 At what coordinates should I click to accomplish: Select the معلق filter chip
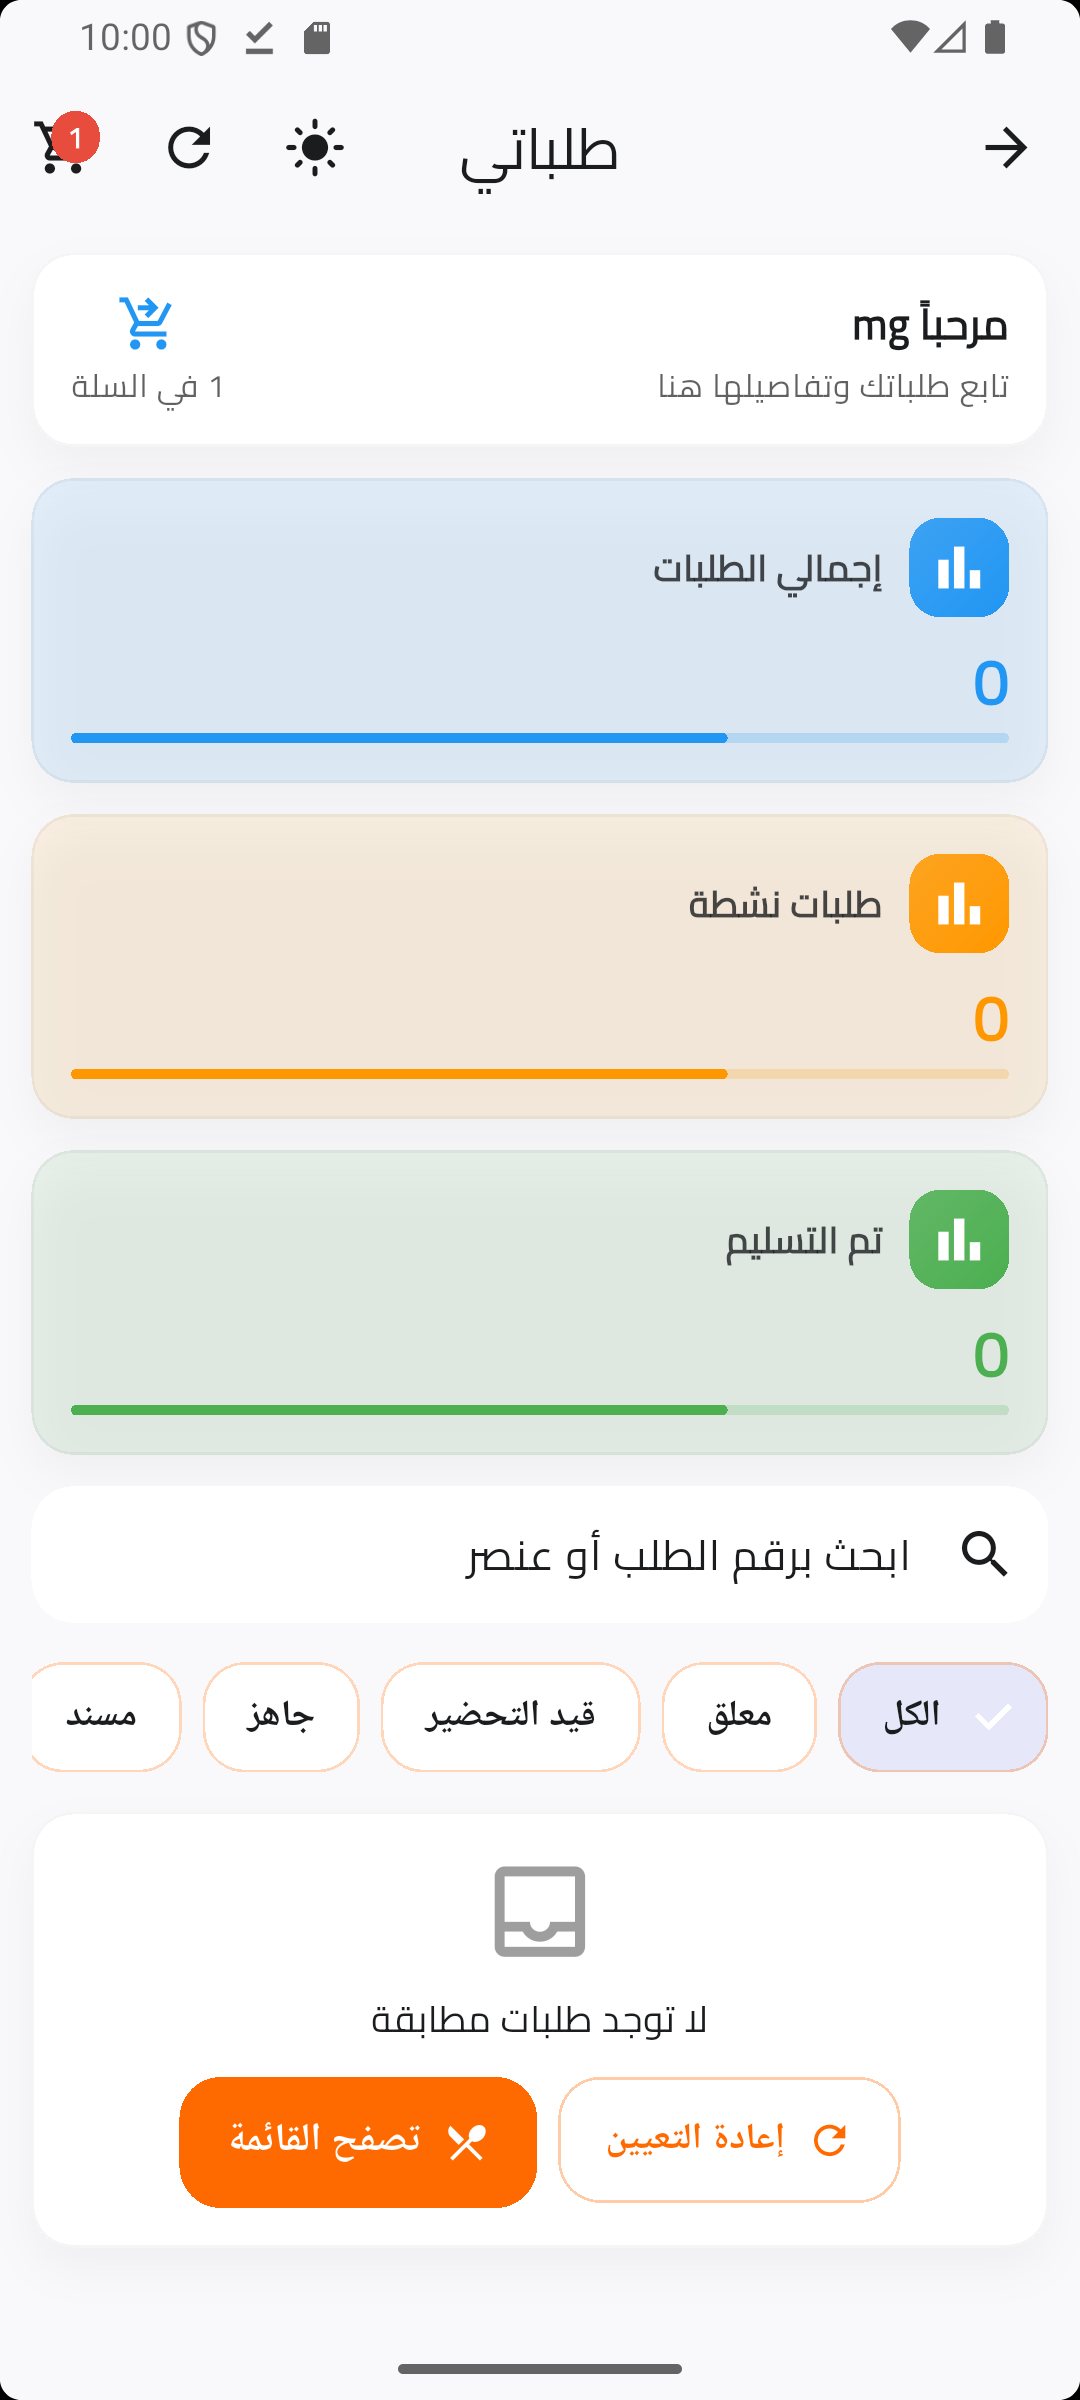739,1716
